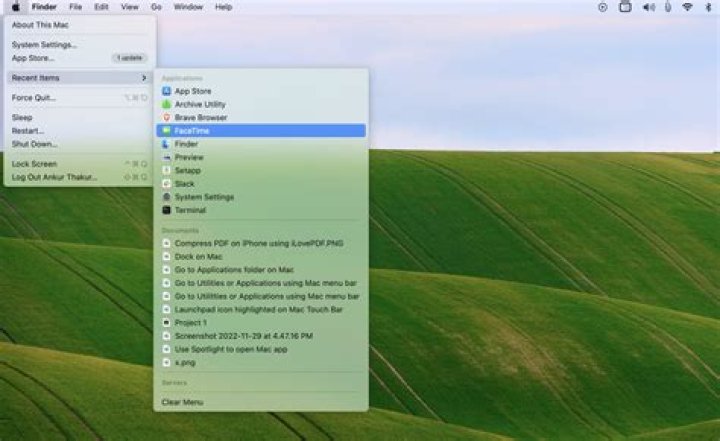
Task: Click the Bluetooth icon in menu bar
Action: (x=708, y=7)
